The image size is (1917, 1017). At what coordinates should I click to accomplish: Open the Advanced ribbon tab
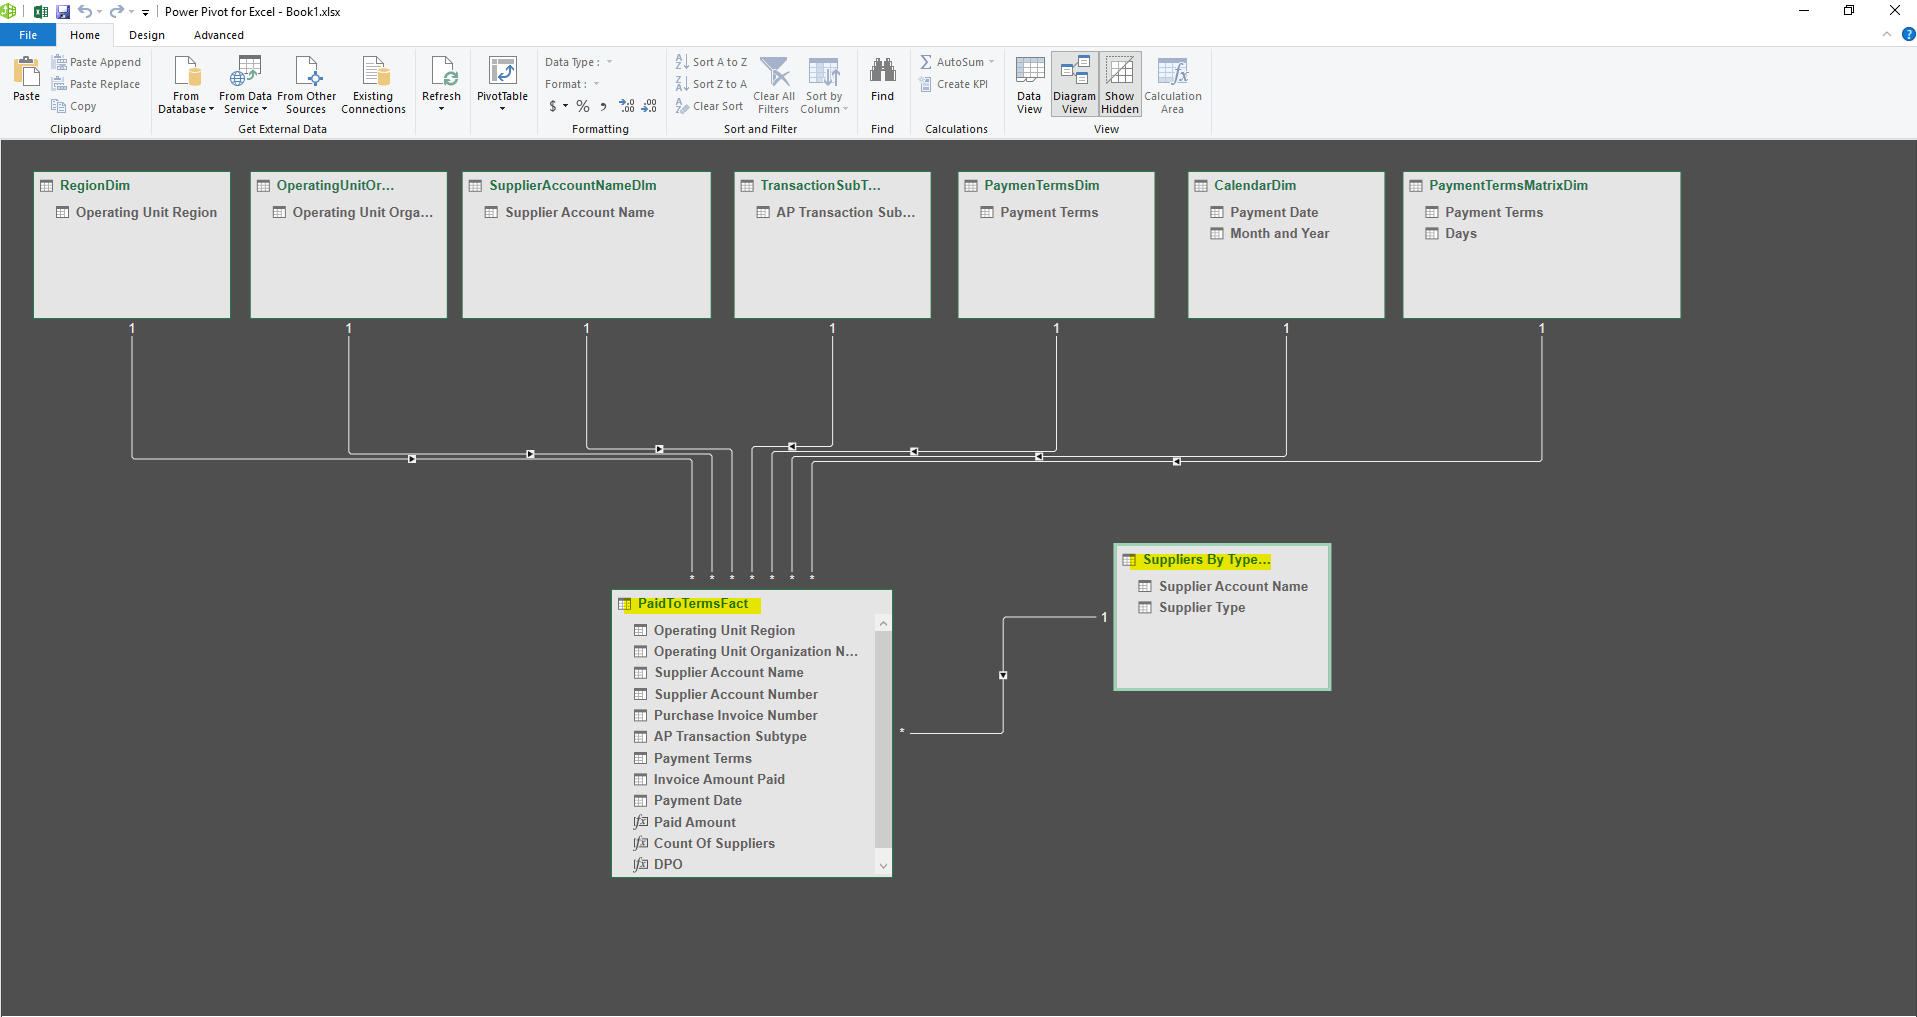click(218, 35)
